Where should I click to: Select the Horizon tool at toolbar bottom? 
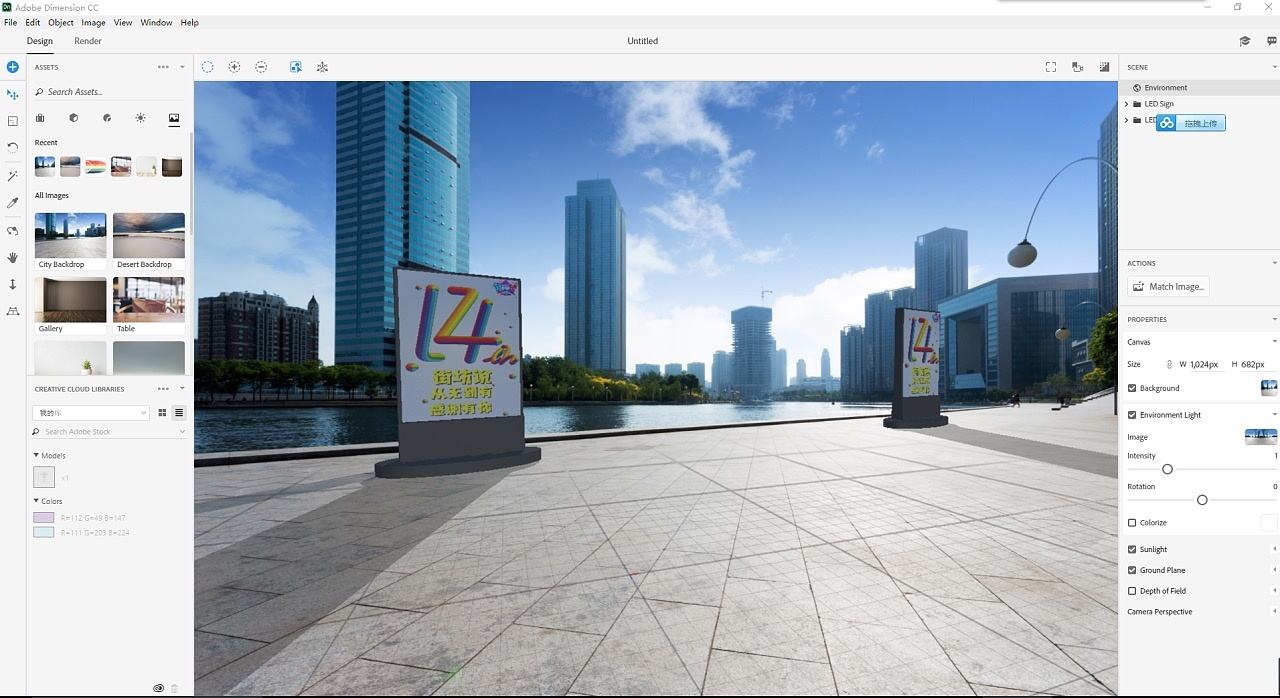[x=12, y=312]
